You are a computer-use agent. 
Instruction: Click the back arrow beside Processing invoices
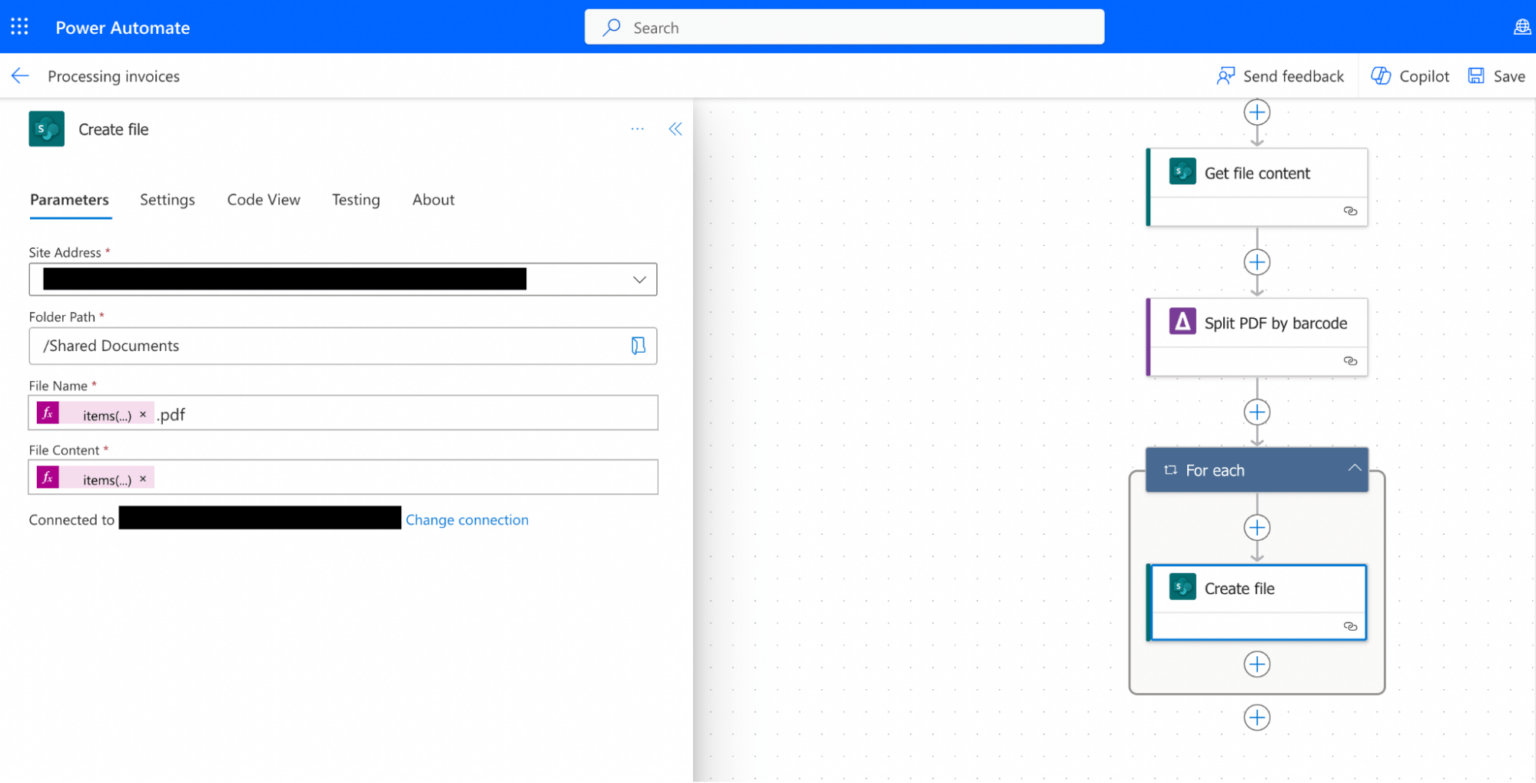(20, 76)
